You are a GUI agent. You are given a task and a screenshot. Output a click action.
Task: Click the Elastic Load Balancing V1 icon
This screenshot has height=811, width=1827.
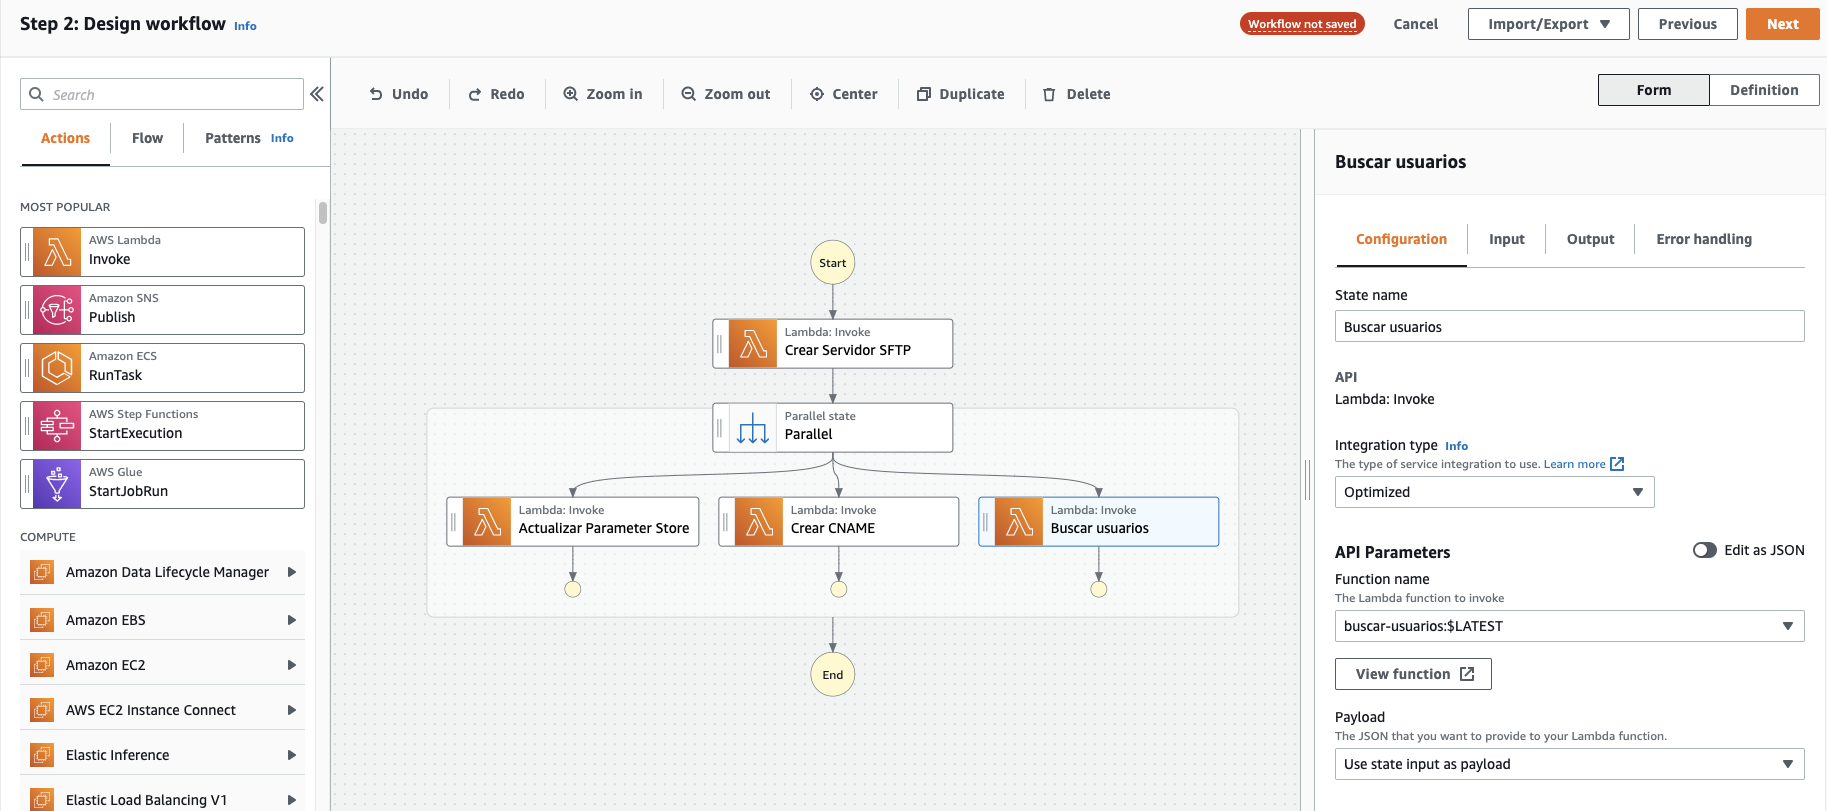pos(42,800)
